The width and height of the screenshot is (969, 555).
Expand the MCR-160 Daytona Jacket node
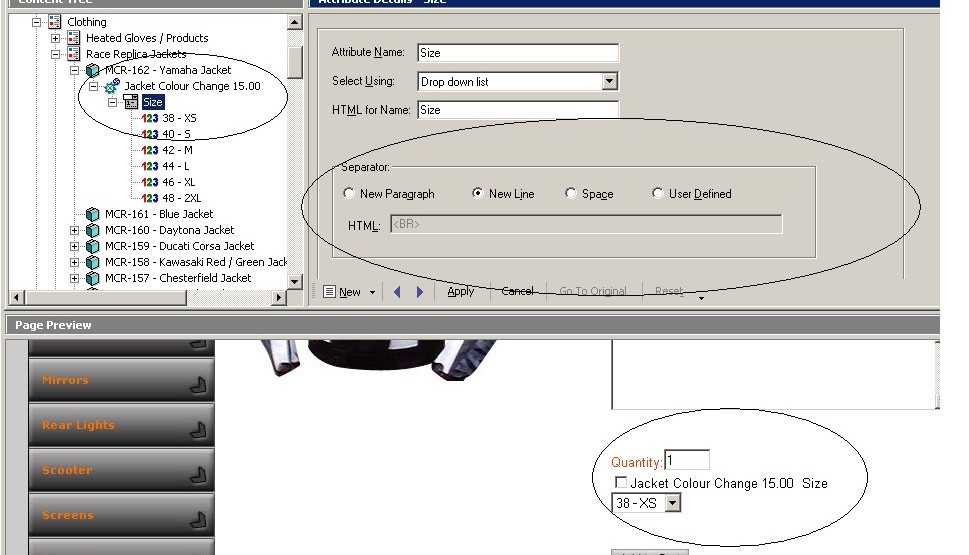[x=74, y=230]
